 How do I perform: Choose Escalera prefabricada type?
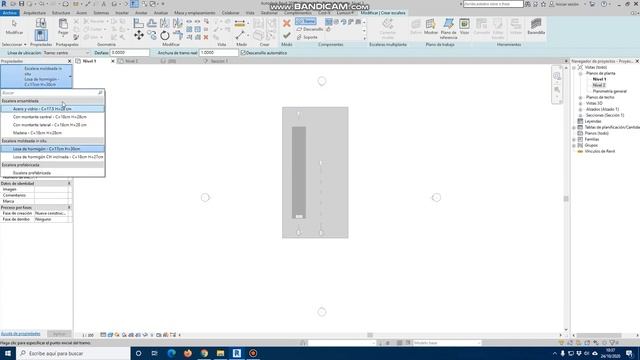(52, 173)
